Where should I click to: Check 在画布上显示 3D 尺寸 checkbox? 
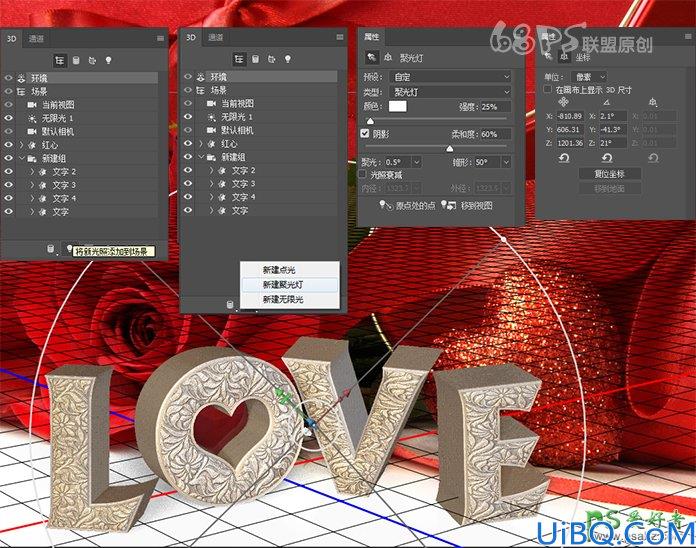(x=547, y=89)
